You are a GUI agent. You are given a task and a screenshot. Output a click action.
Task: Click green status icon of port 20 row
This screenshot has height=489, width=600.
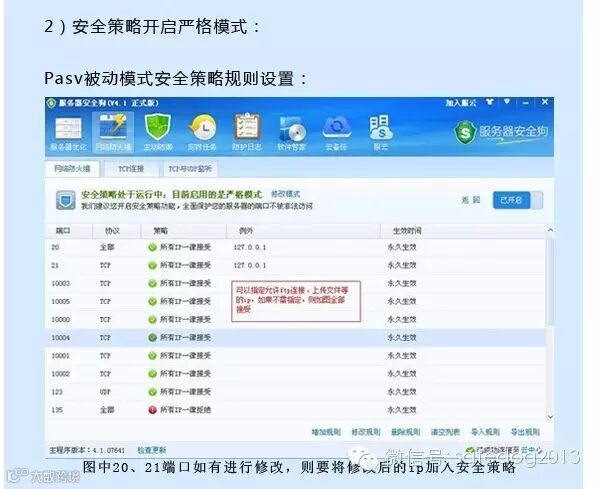[152, 247]
